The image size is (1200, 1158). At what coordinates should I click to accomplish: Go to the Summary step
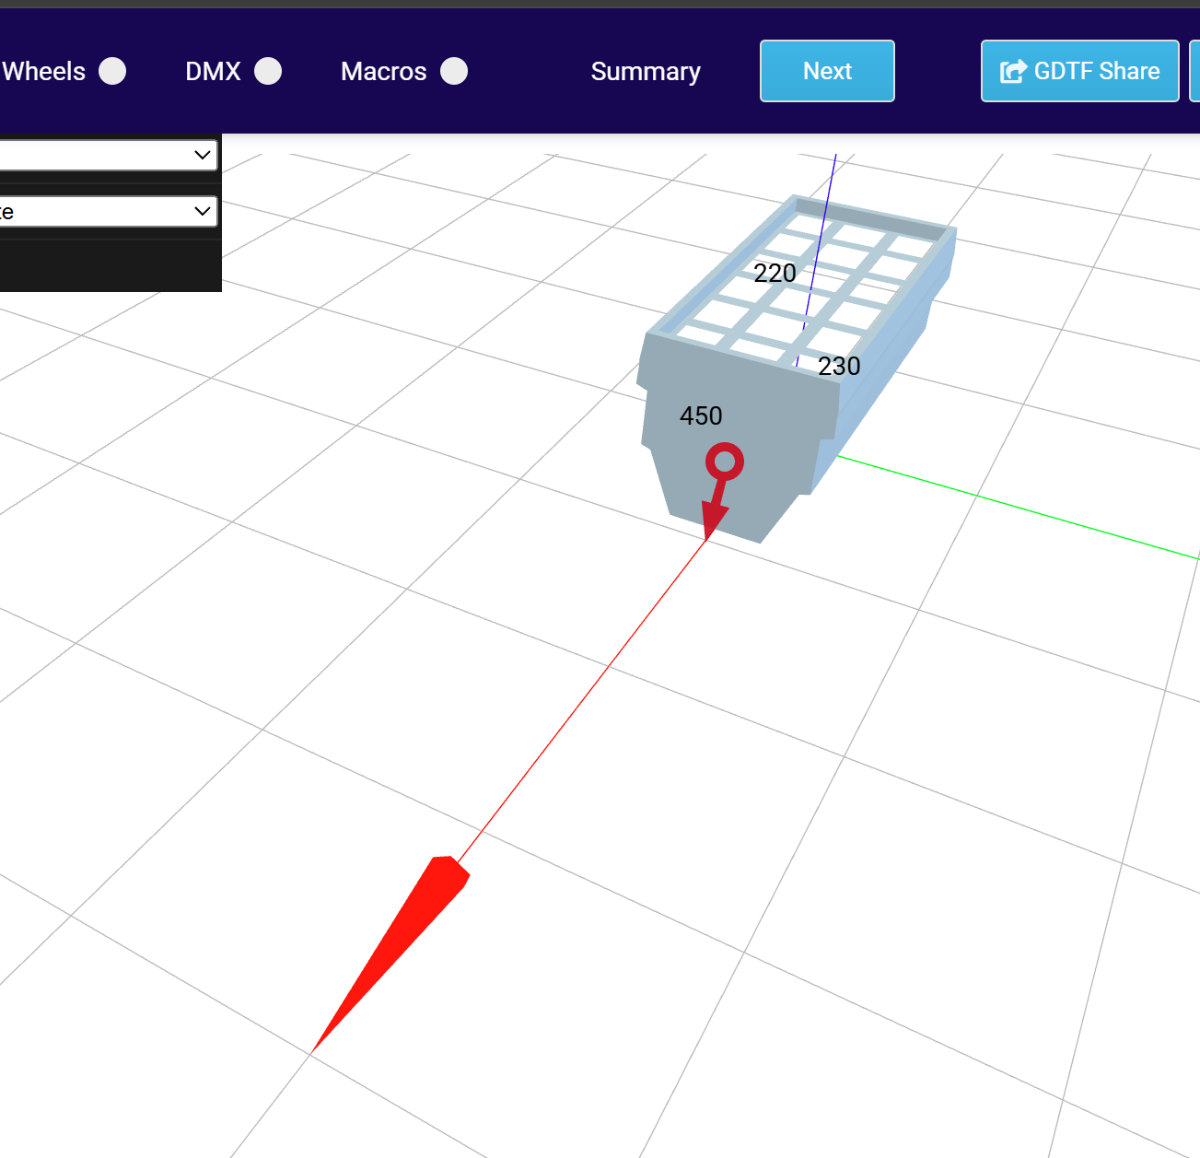point(645,71)
